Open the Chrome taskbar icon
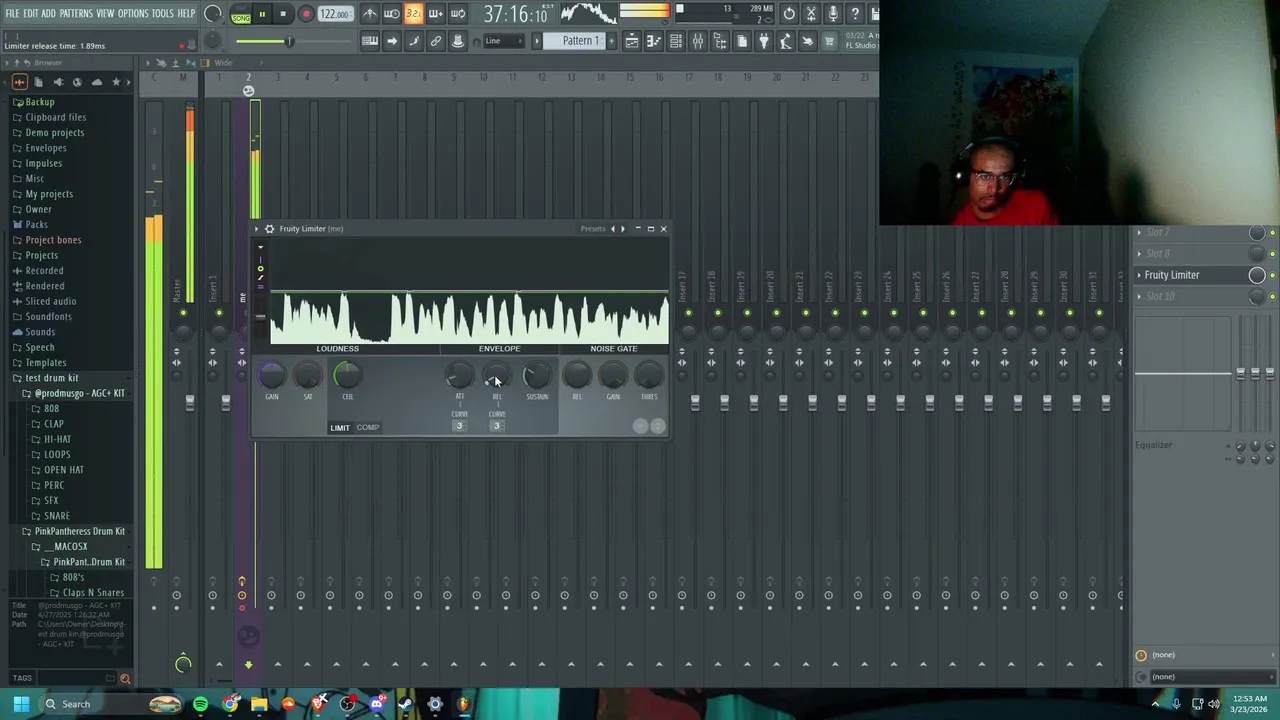1280x720 pixels. click(231, 704)
